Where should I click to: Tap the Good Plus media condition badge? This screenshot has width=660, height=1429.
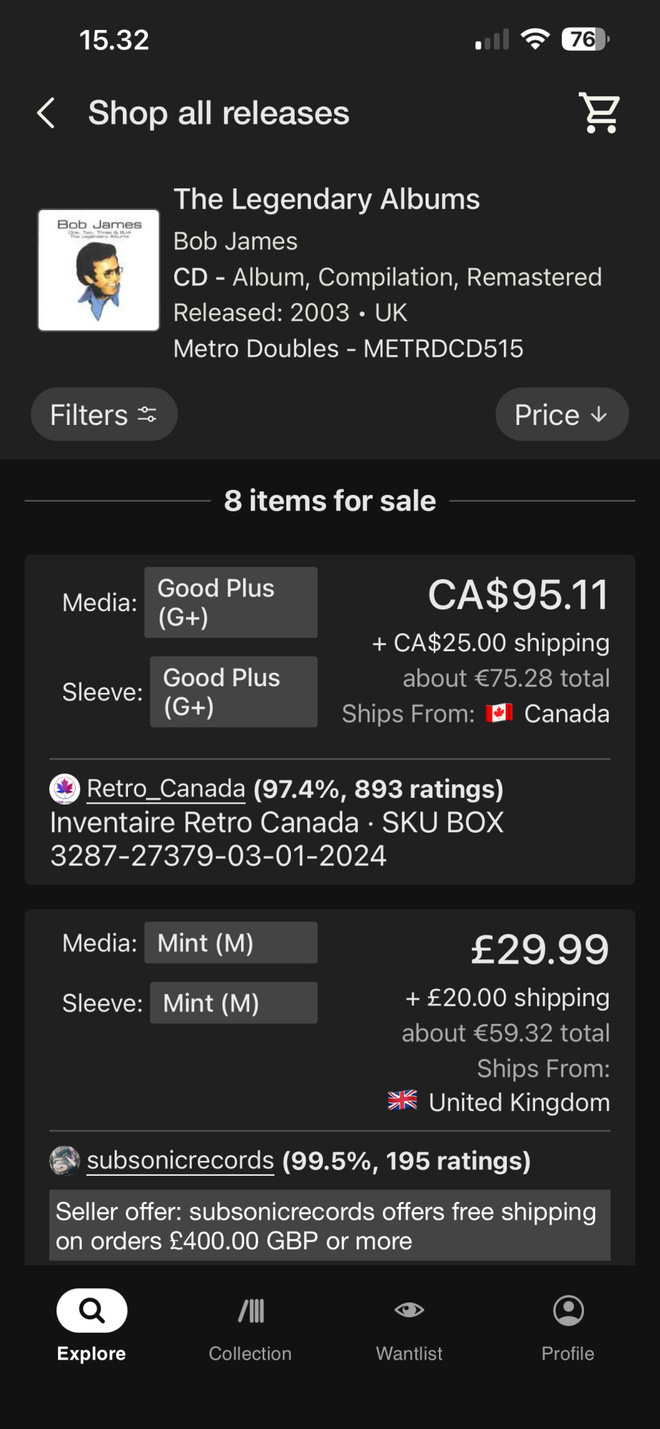tap(231, 603)
